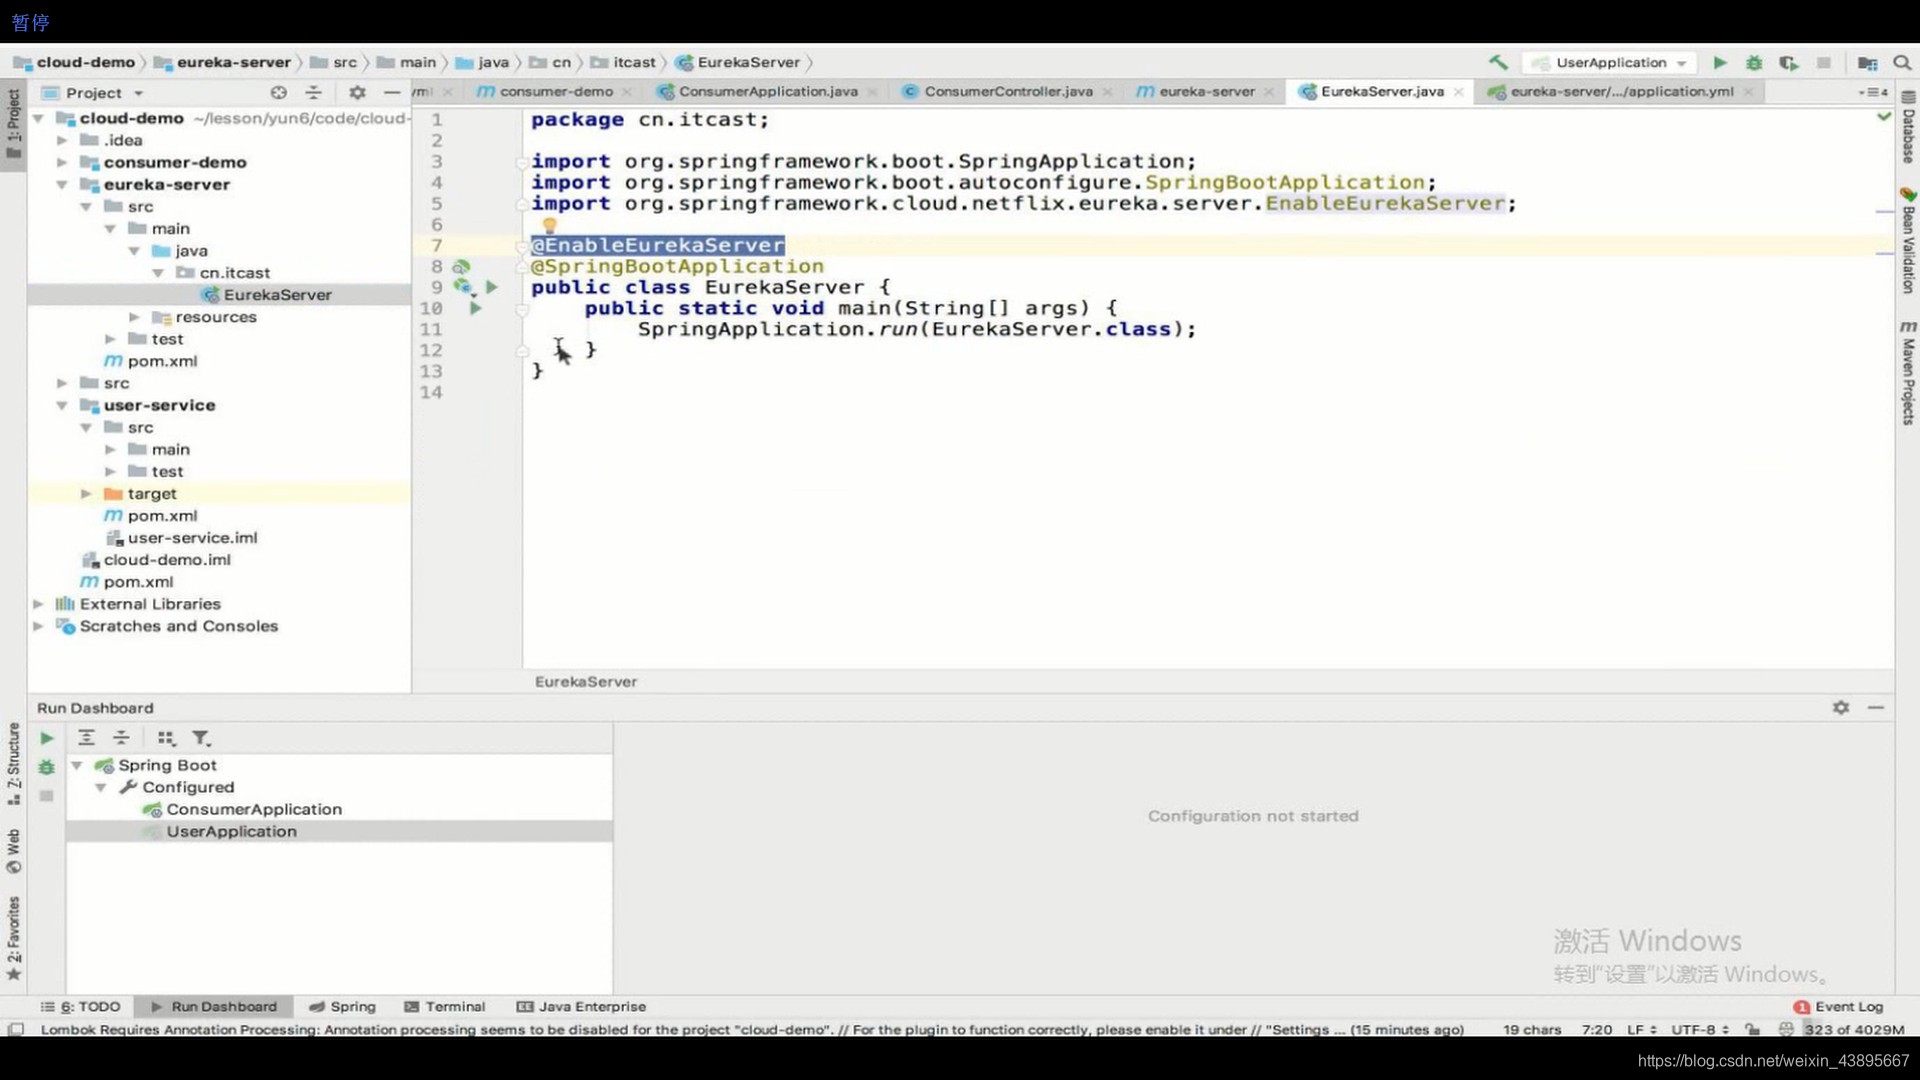
Task: Switch to ConsumerController.java tab
Action: pyautogui.click(x=1007, y=91)
